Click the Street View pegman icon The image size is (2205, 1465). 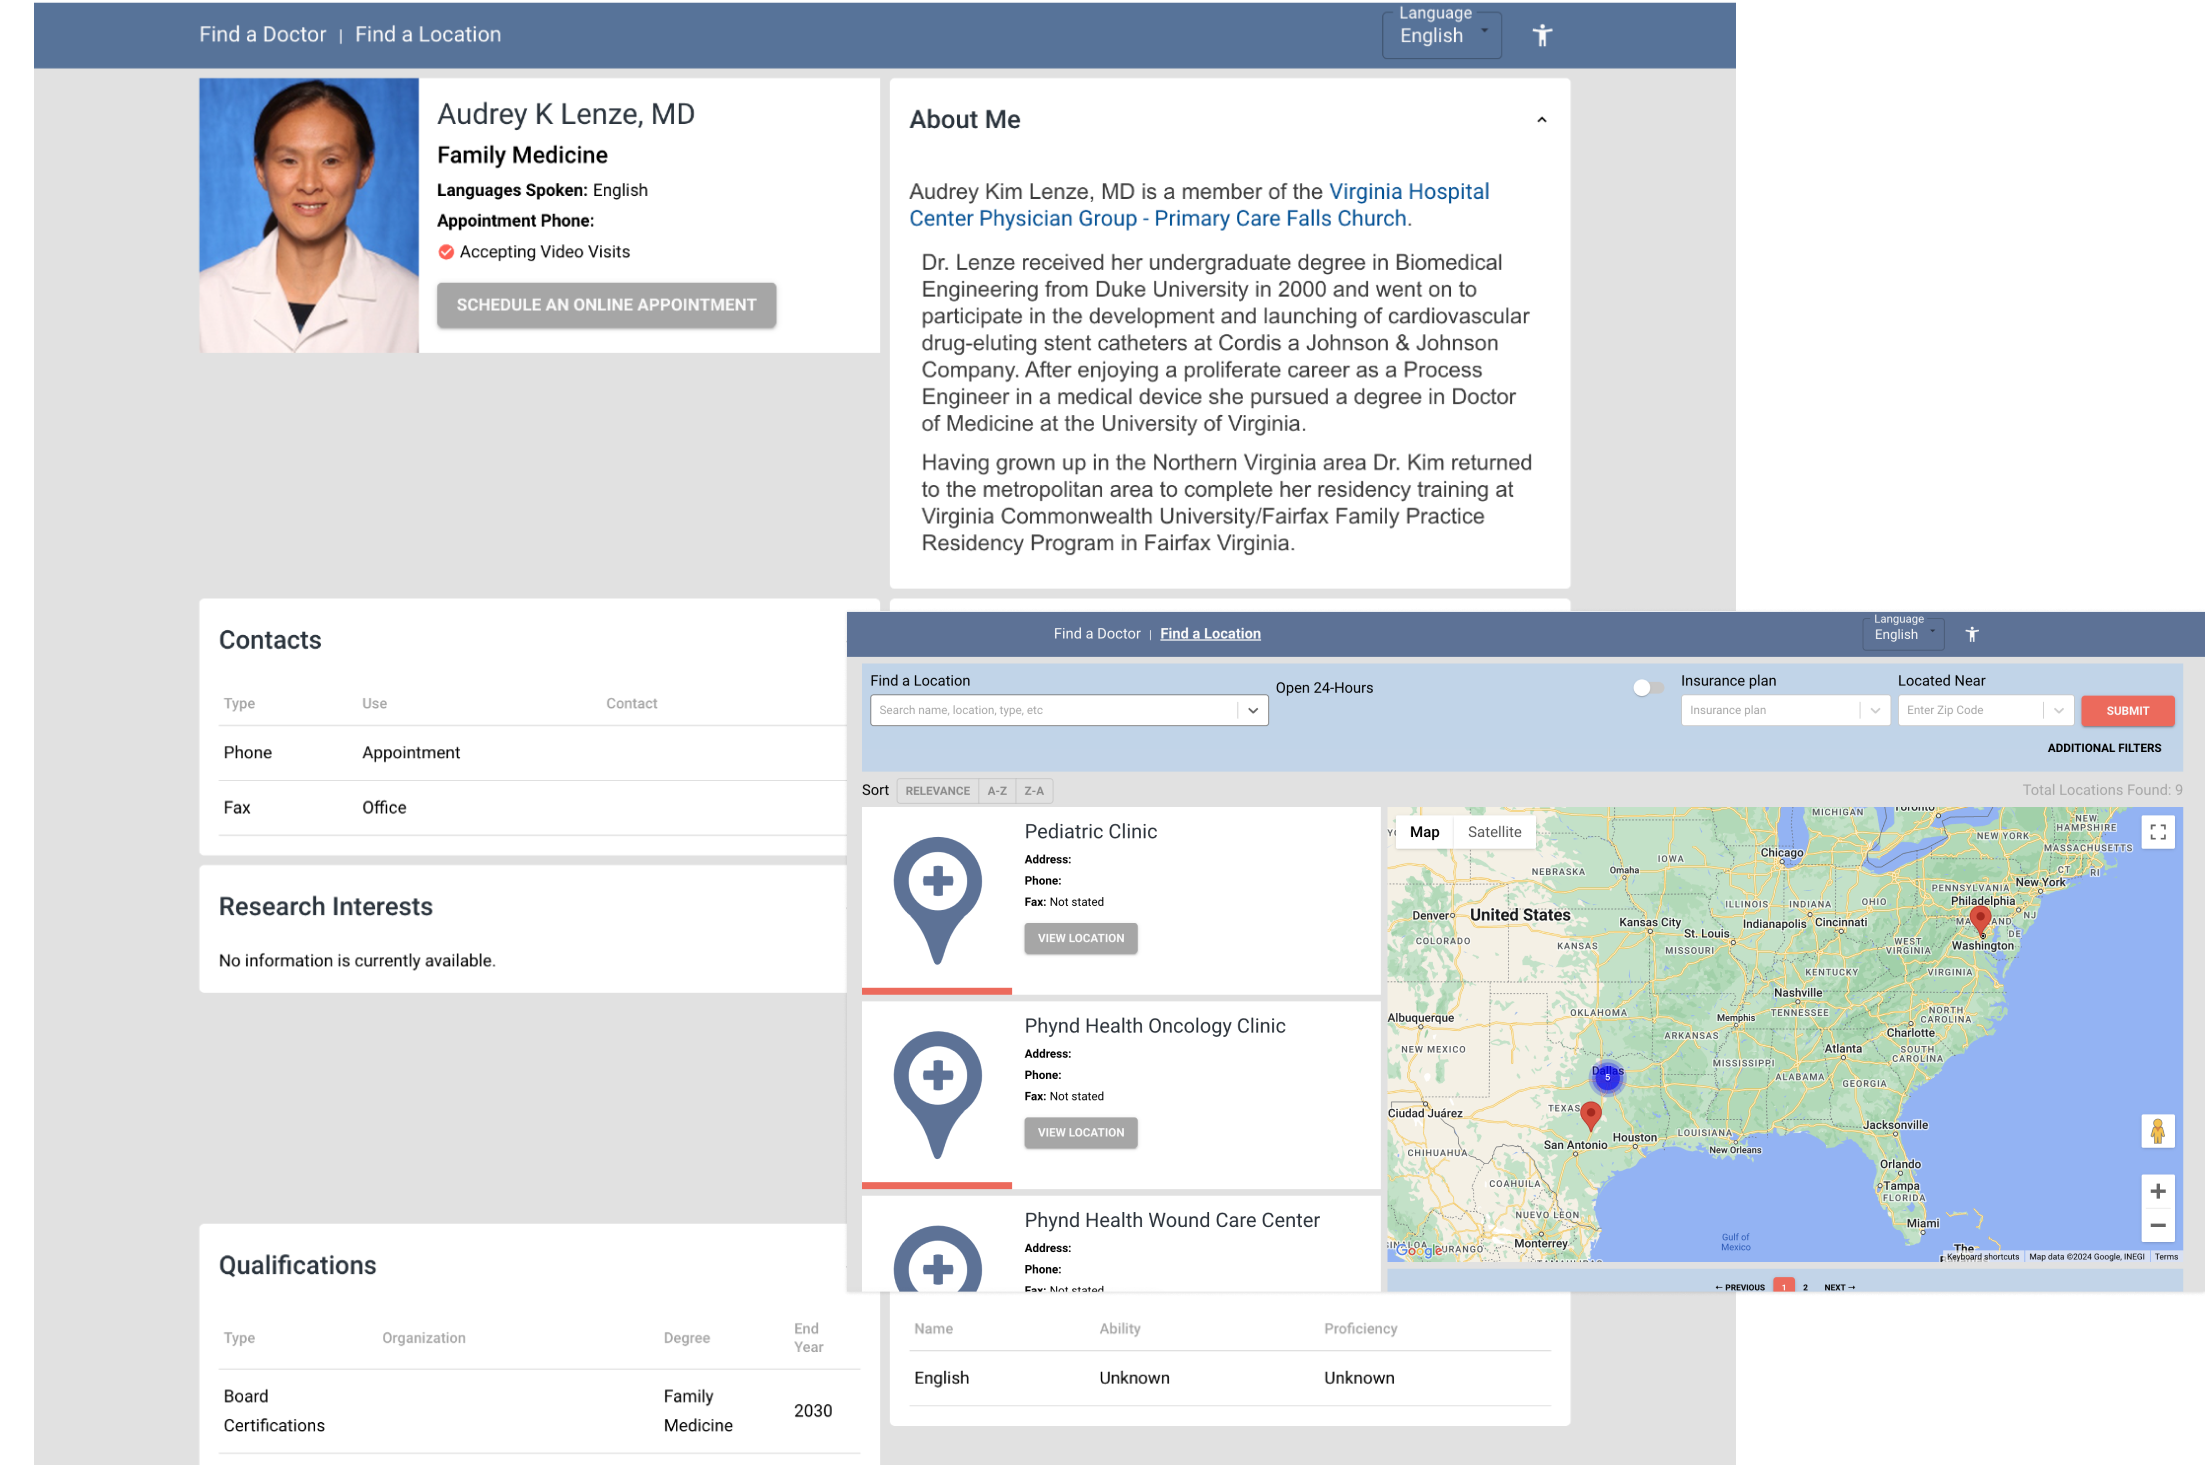pyautogui.click(x=2157, y=1131)
